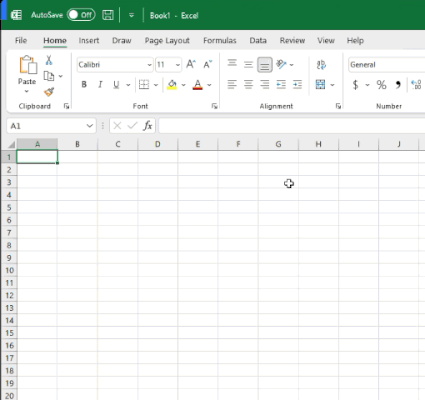Apply the yellow Fill Color swatch
Image resolution: width=425 pixels, height=400 pixels.
pyautogui.click(x=172, y=85)
